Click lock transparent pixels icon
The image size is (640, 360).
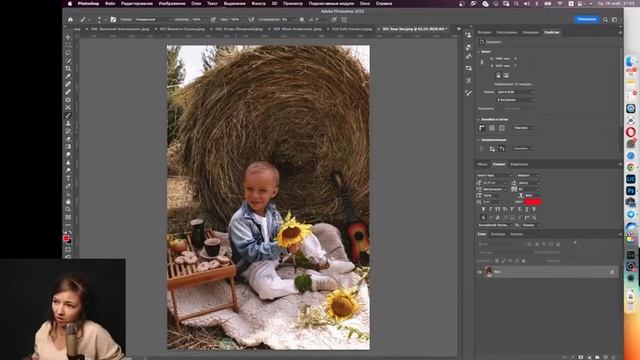[x=497, y=261]
